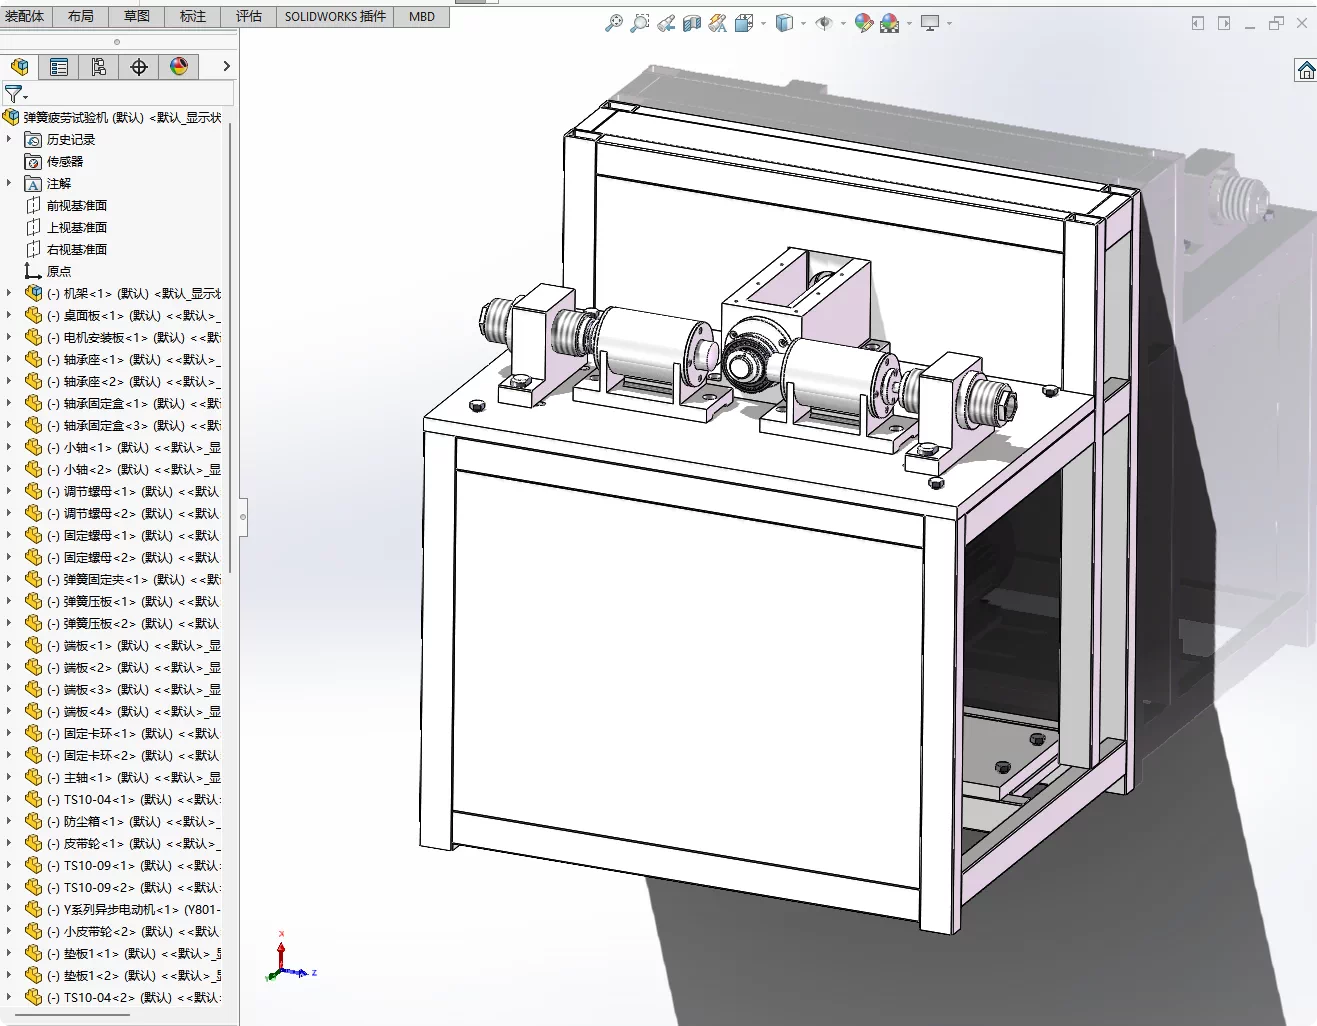Expand the 主轴<1> tree item
1317x1026 pixels.
9,777
